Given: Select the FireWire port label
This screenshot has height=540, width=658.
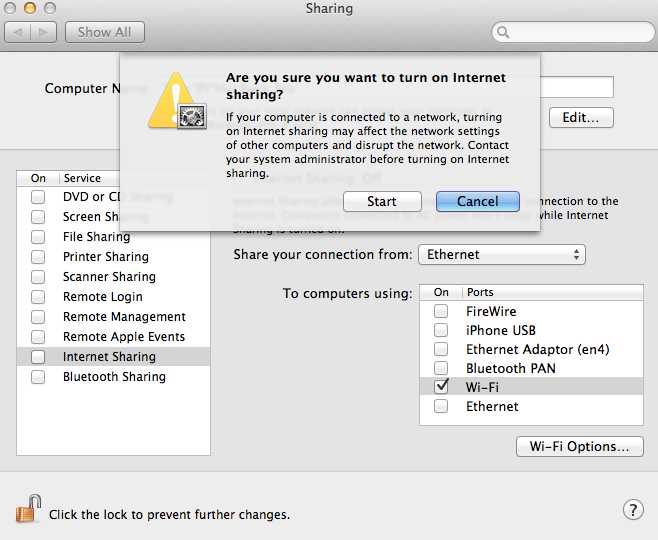Looking at the screenshot, I should (x=491, y=311).
